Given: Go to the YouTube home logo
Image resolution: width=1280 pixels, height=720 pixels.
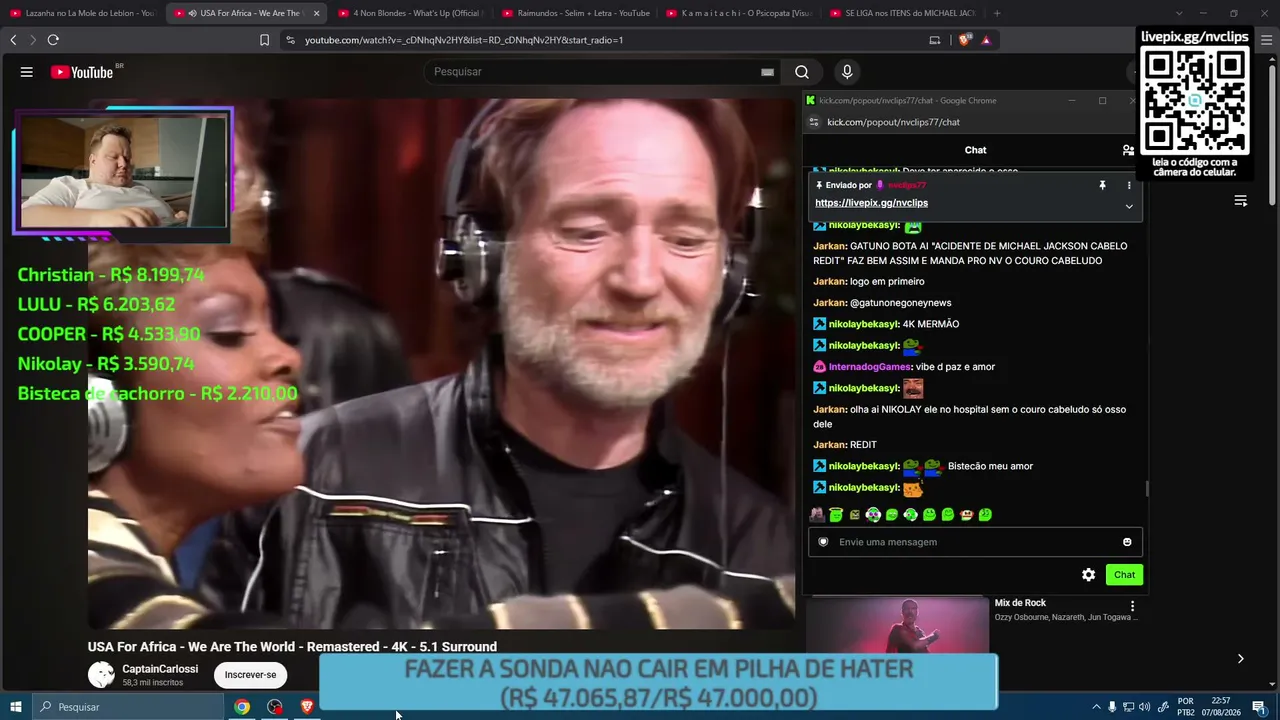Looking at the screenshot, I should click(82, 72).
